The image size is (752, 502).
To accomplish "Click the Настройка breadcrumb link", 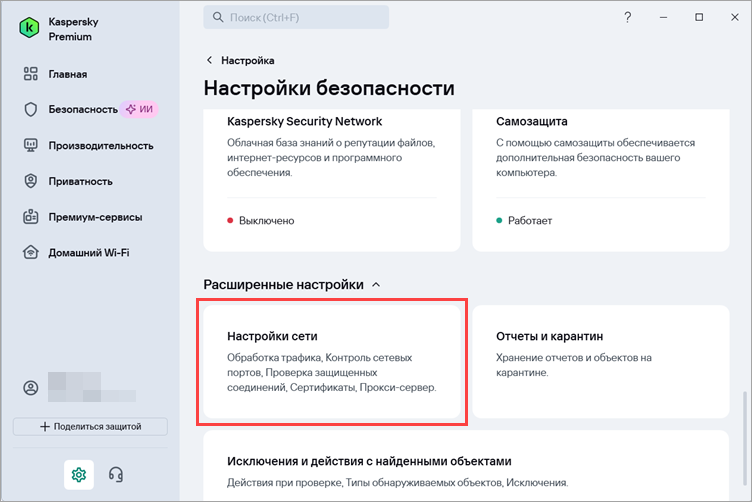I will 247,60.
